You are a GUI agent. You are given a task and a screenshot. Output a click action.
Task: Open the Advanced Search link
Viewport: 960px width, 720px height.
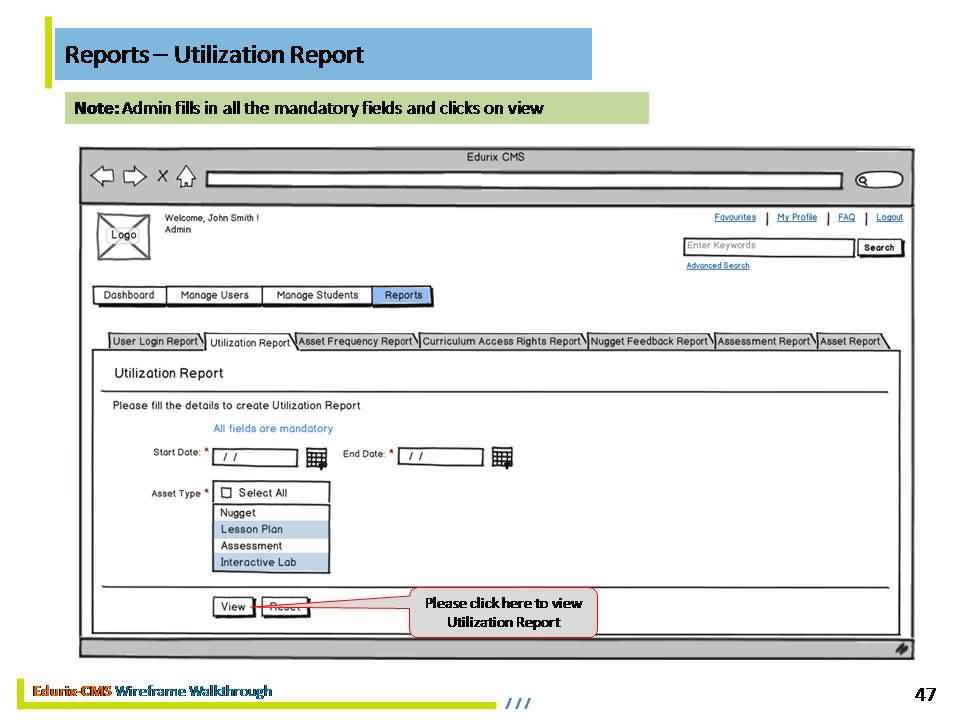point(717,266)
